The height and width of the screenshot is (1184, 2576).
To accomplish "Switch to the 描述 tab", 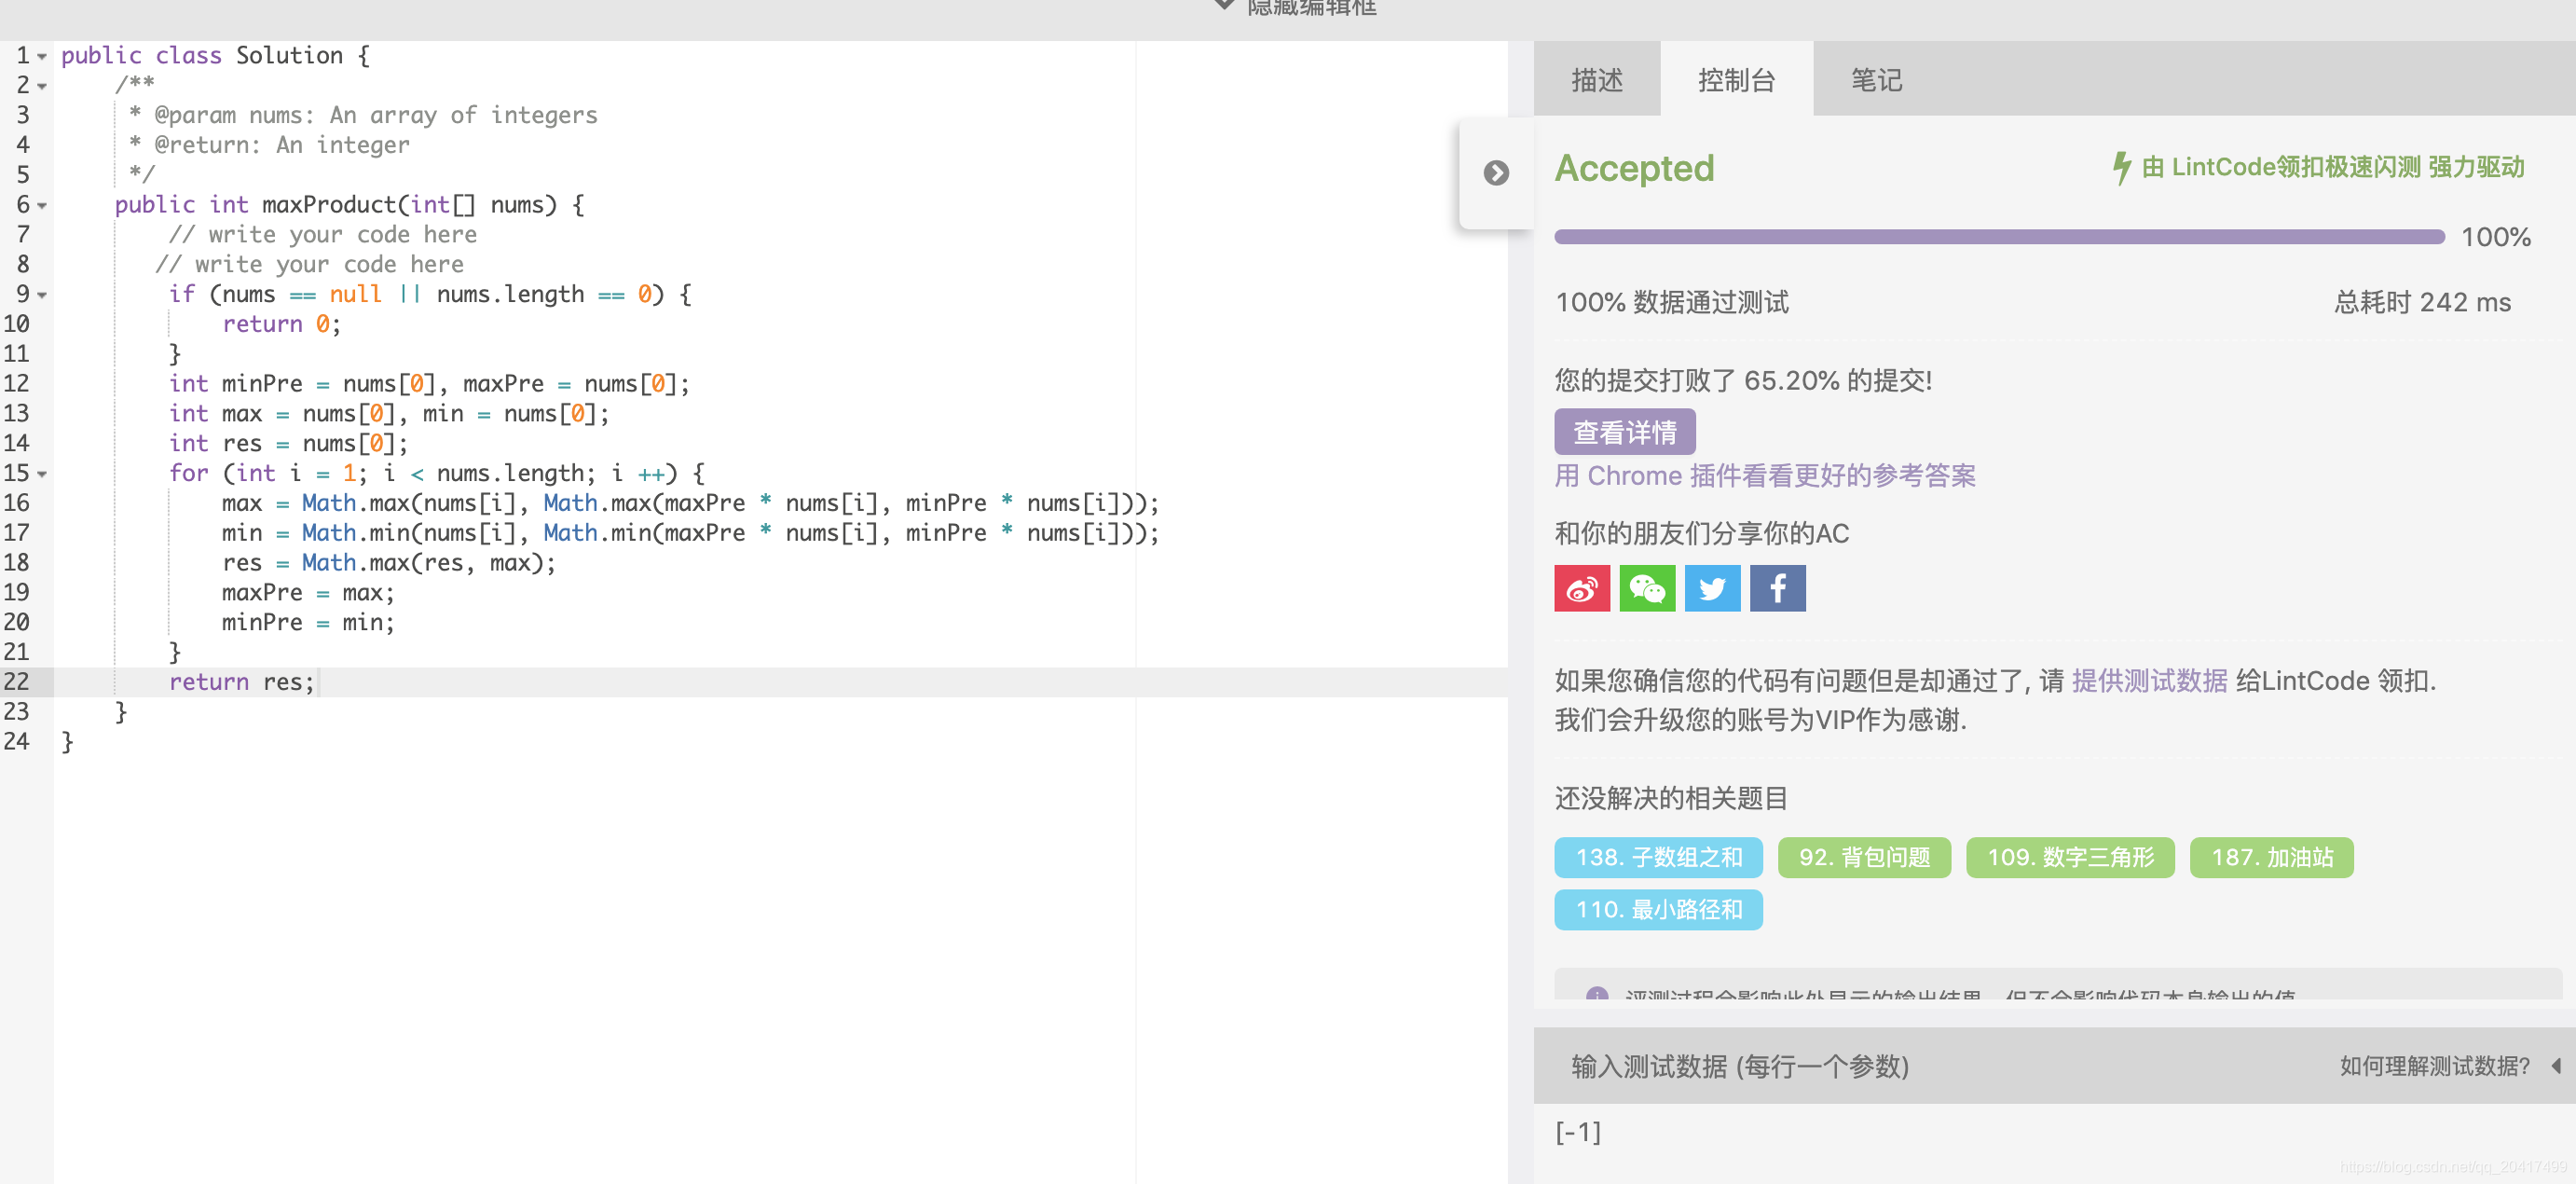I will (x=1596, y=80).
